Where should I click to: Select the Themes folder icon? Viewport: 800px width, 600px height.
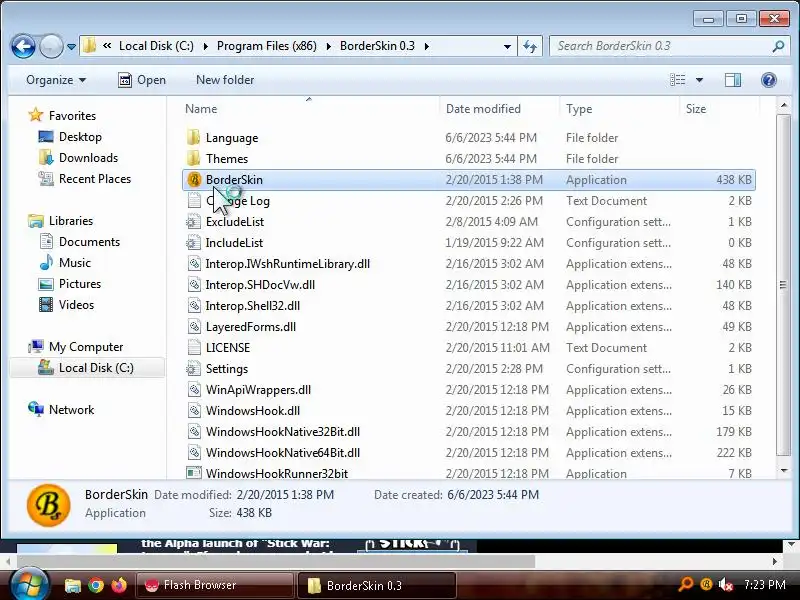(193, 158)
